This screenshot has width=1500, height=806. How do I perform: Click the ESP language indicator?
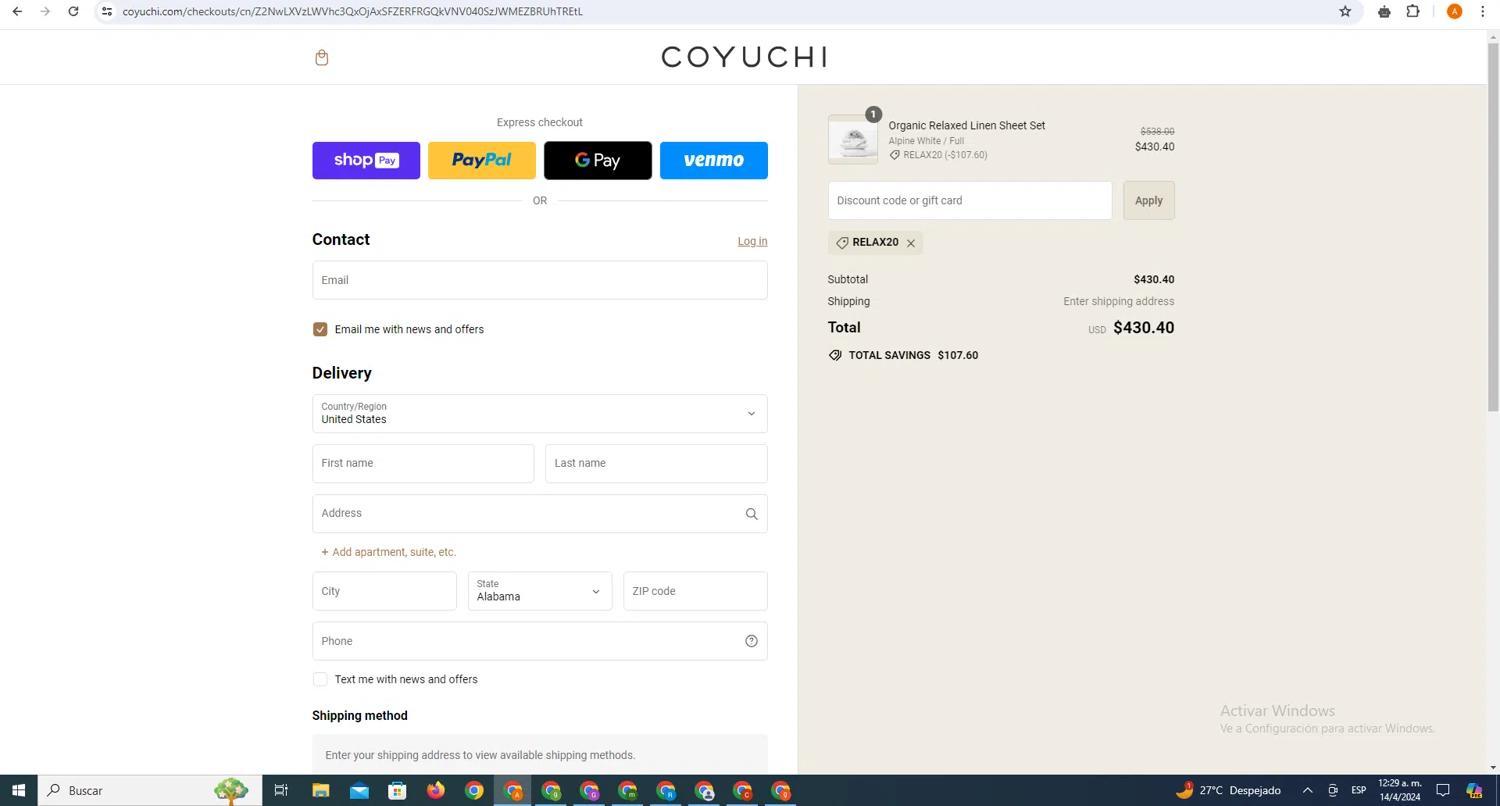click(x=1358, y=790)
